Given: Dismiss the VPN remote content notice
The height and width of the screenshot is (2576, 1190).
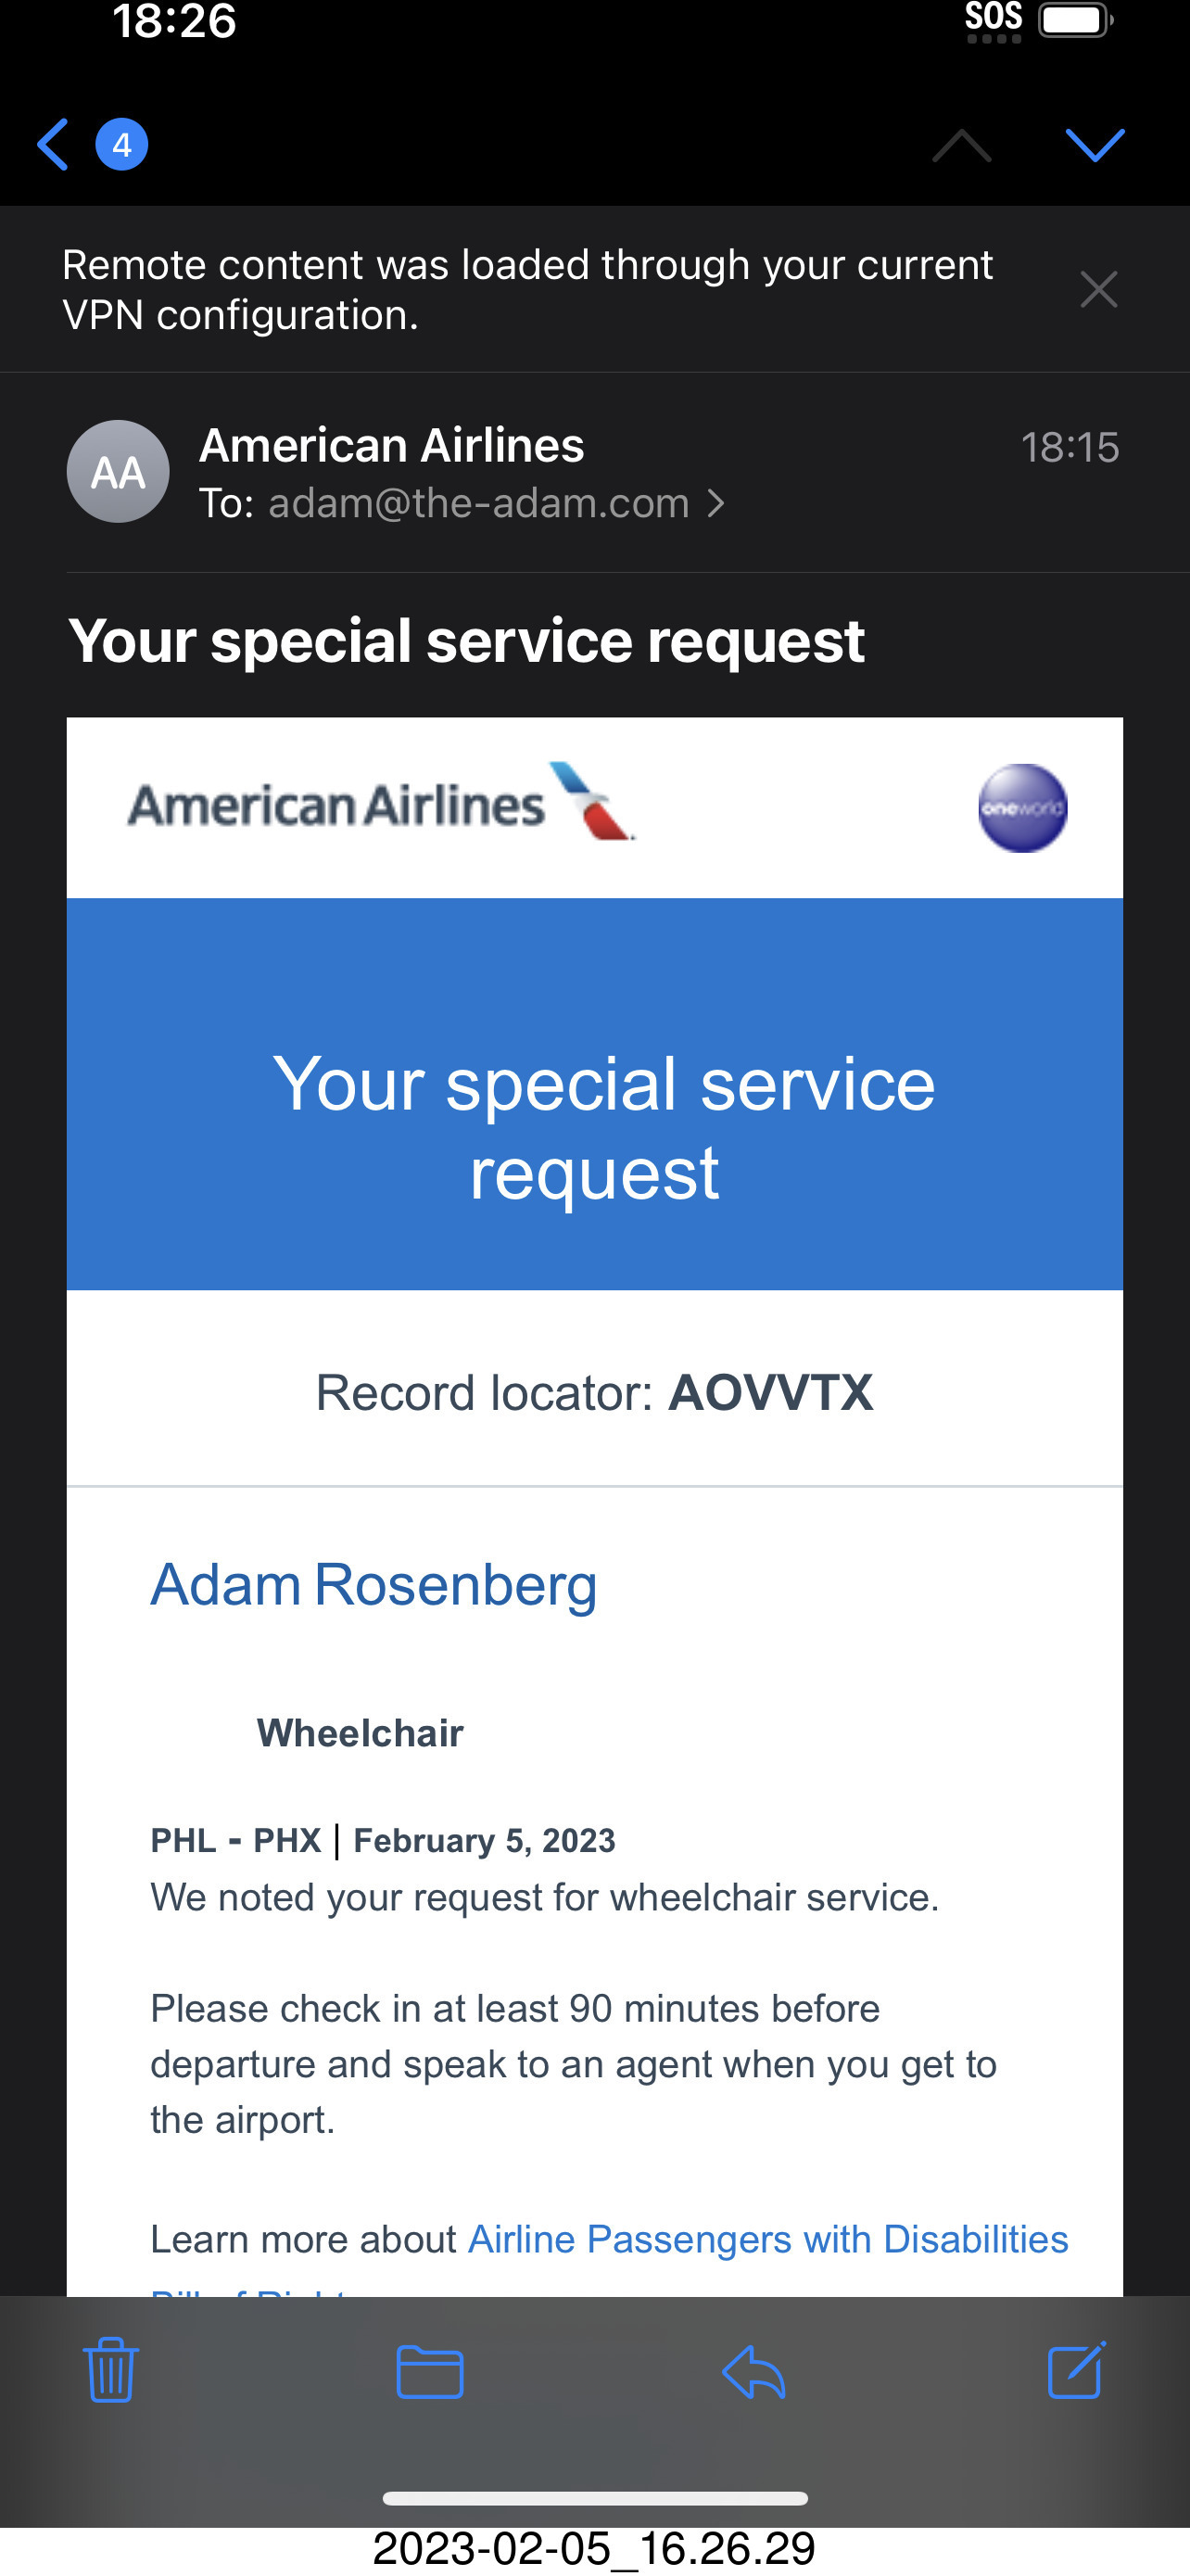Looking at the screenshot, I should (1098, 290).
